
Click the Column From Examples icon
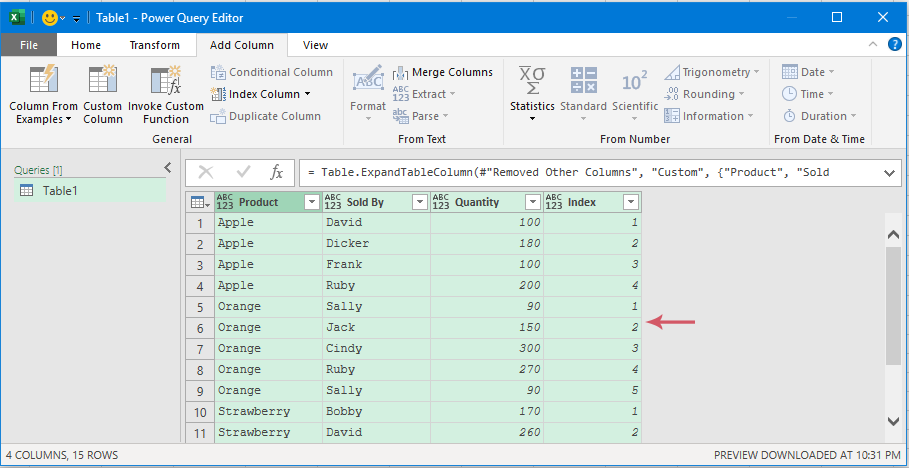coord(43,80)
